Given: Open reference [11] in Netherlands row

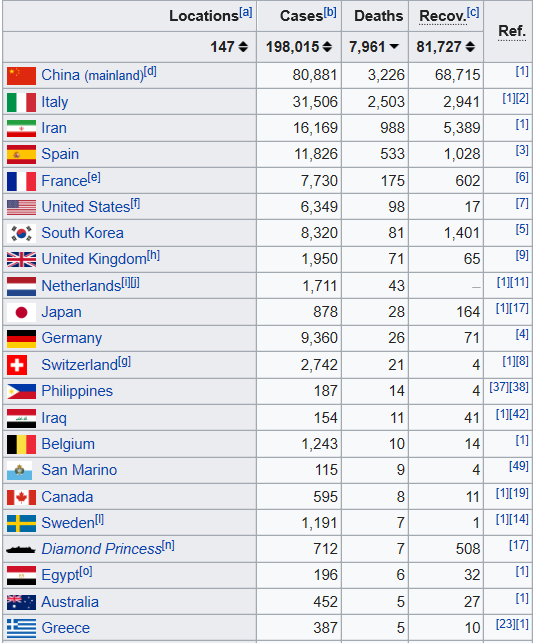Looking at the screenshot, I should point(519,282).
